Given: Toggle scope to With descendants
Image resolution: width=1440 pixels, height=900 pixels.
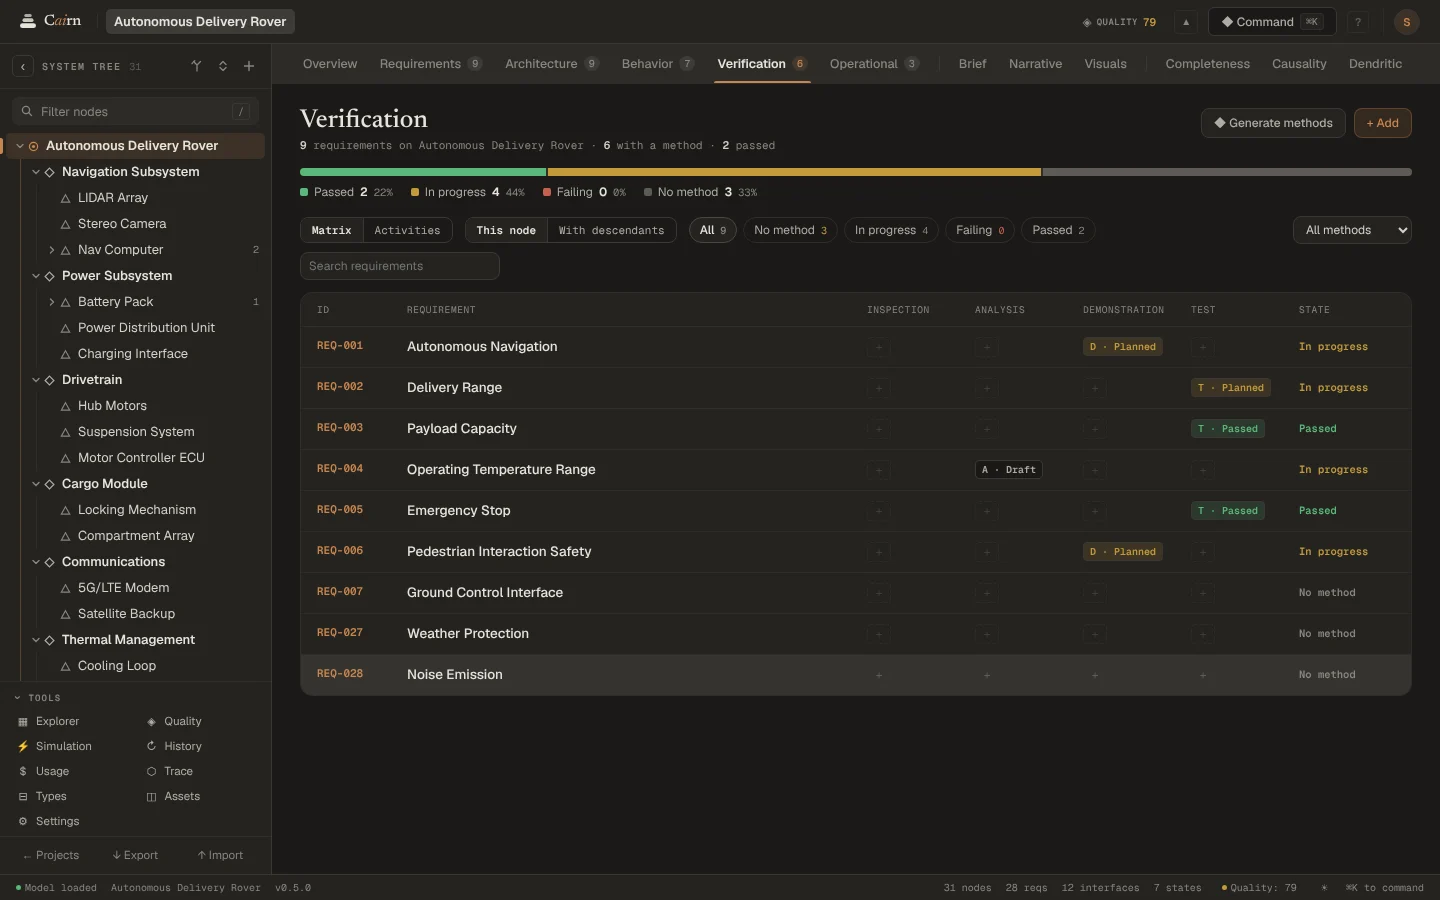Looking at the screenshot, I should point(611,230).
